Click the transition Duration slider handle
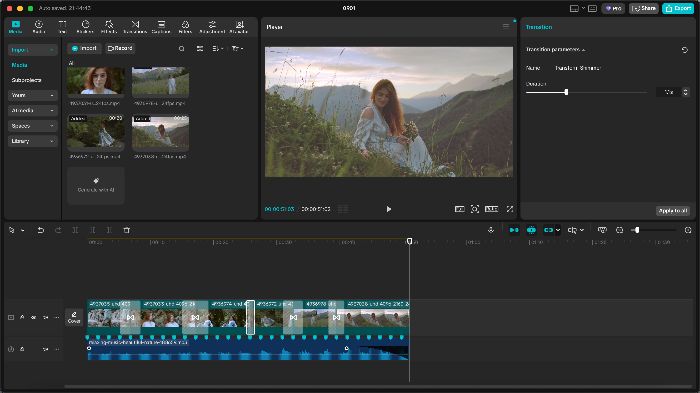The image size is (700, 393). pyautogui.click(x=566, y=92)
